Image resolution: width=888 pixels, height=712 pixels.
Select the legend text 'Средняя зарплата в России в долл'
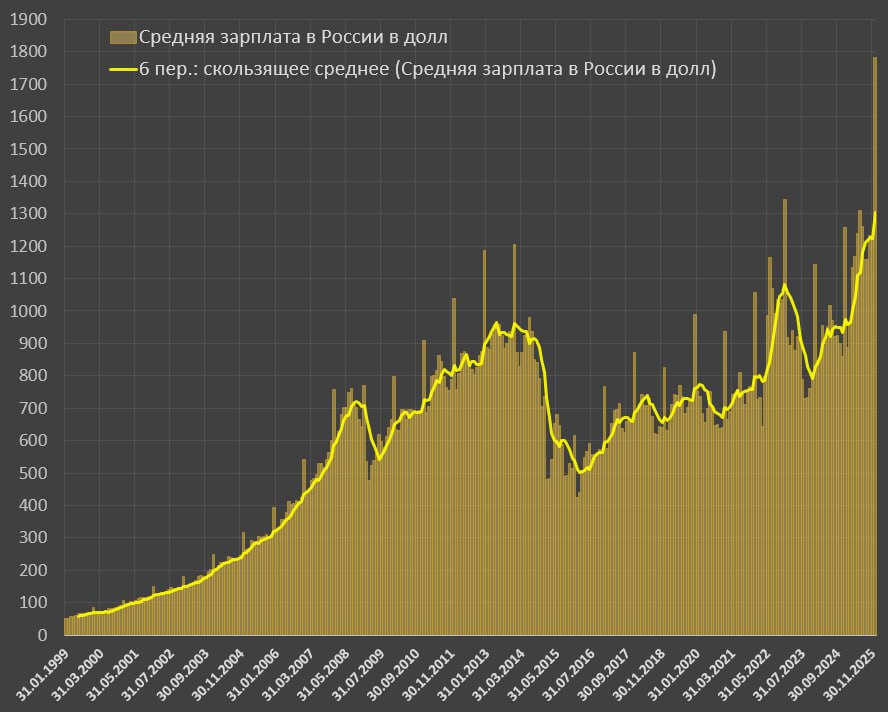pyautogui.click(x=293, y=38)
